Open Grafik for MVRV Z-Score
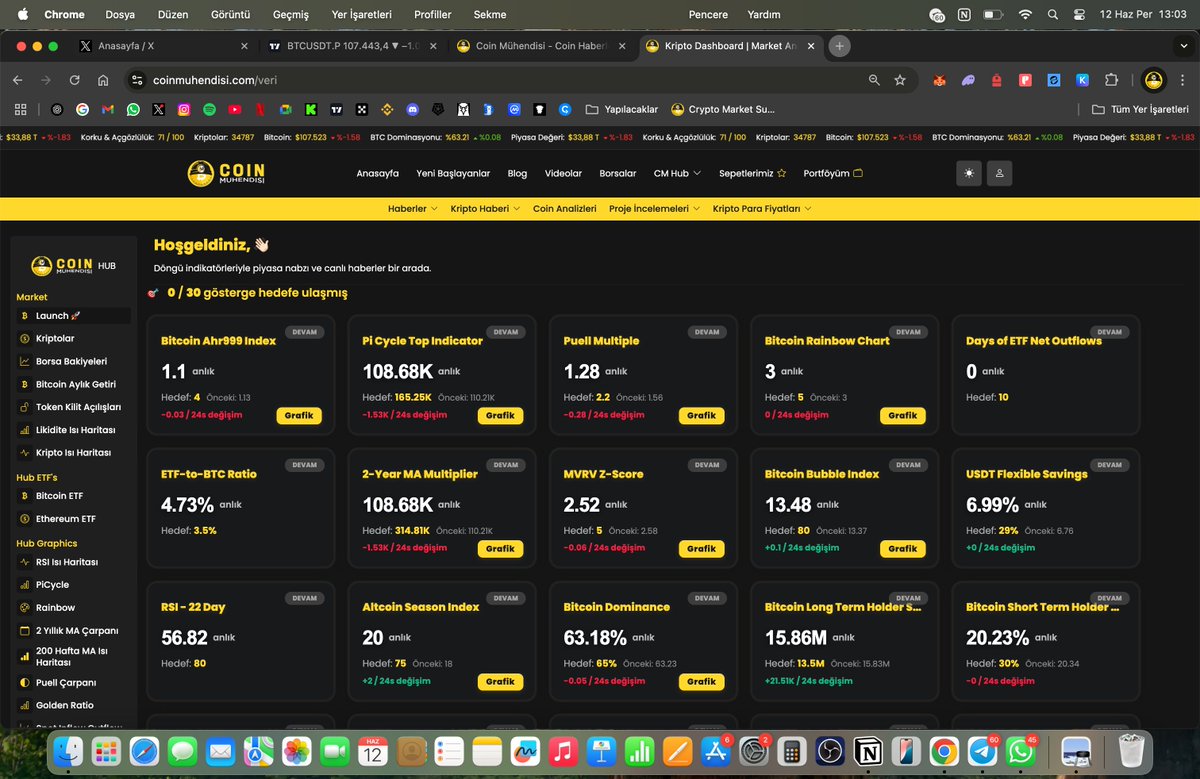 click(x=701, y=548)
